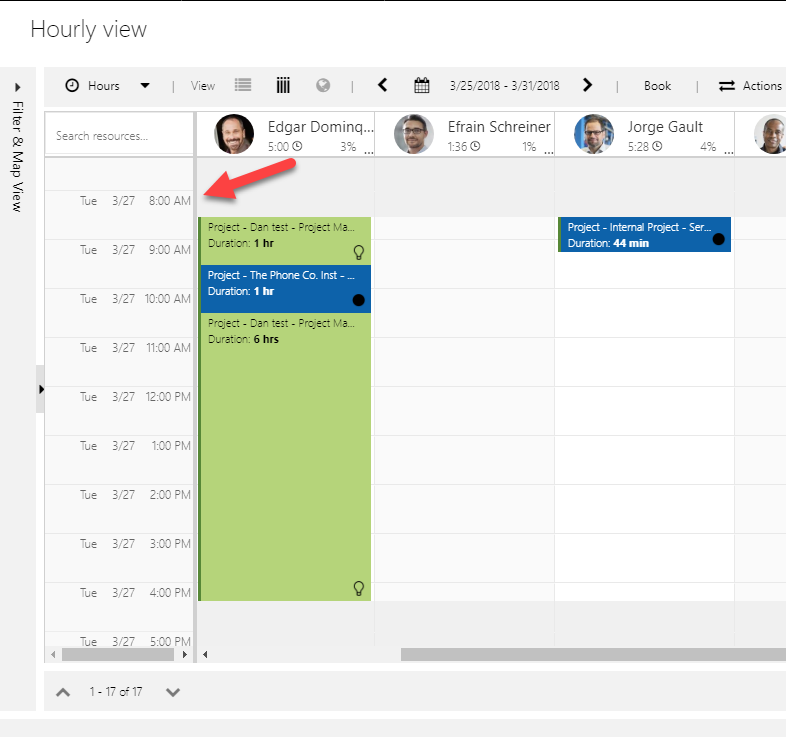Go to previous page of resources
Viewport: 786px width, 737px height.
[x=63, y=692]
